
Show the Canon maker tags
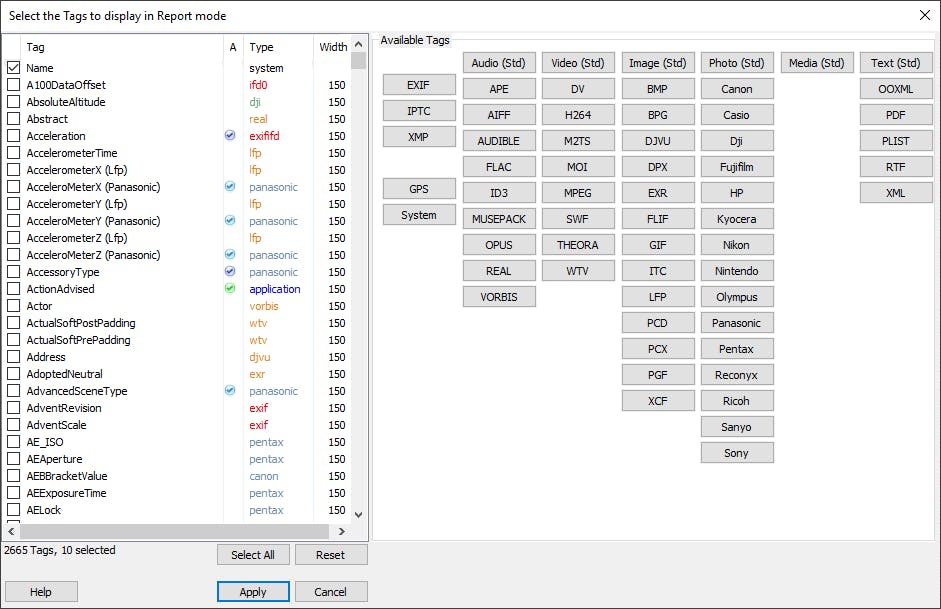point(737,88)
